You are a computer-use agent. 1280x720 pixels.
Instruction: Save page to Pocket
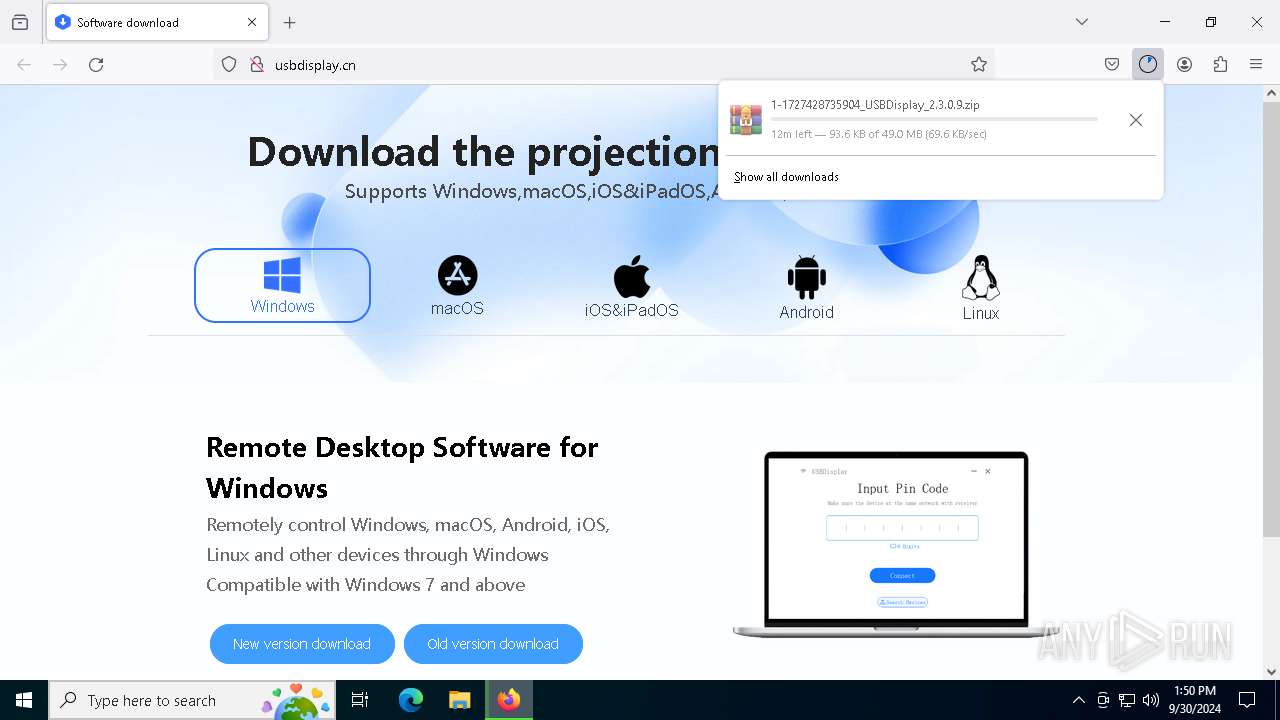(1112, 65)
